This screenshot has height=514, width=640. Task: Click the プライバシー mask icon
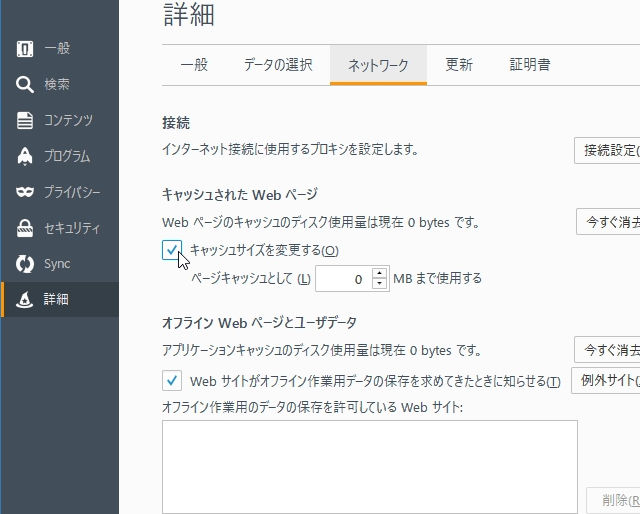click(x=25, y=192)
